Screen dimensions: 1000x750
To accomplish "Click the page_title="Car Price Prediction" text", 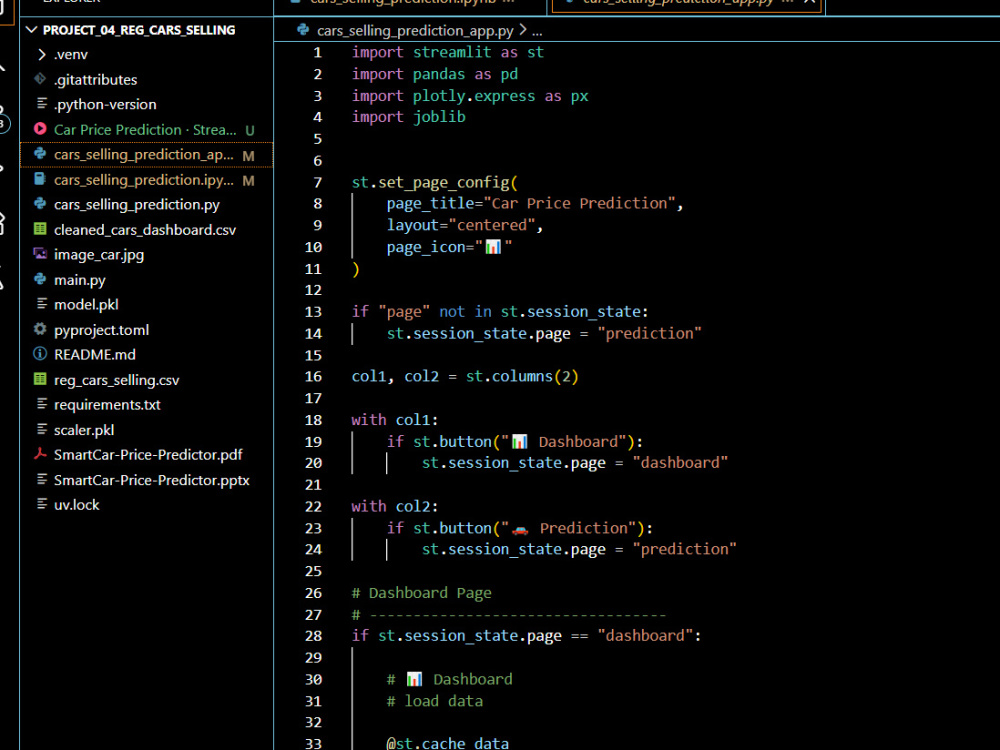I will click(534, 203).
